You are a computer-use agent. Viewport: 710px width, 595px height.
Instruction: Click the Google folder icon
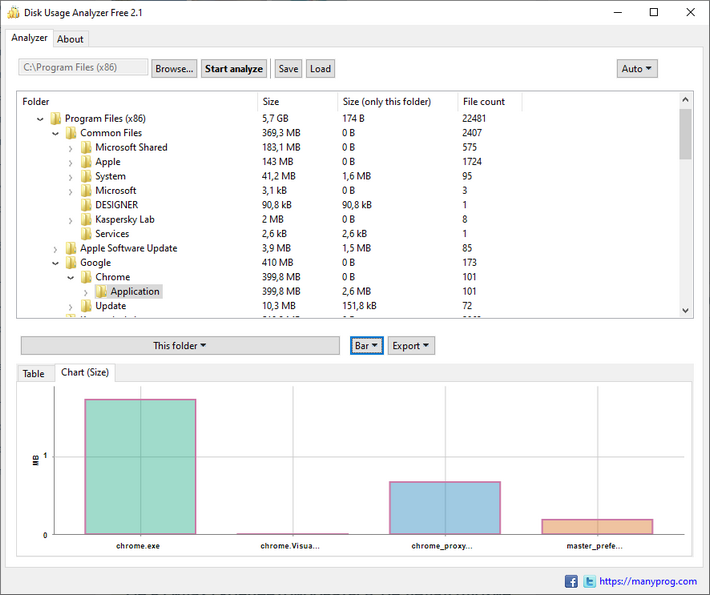71,263
